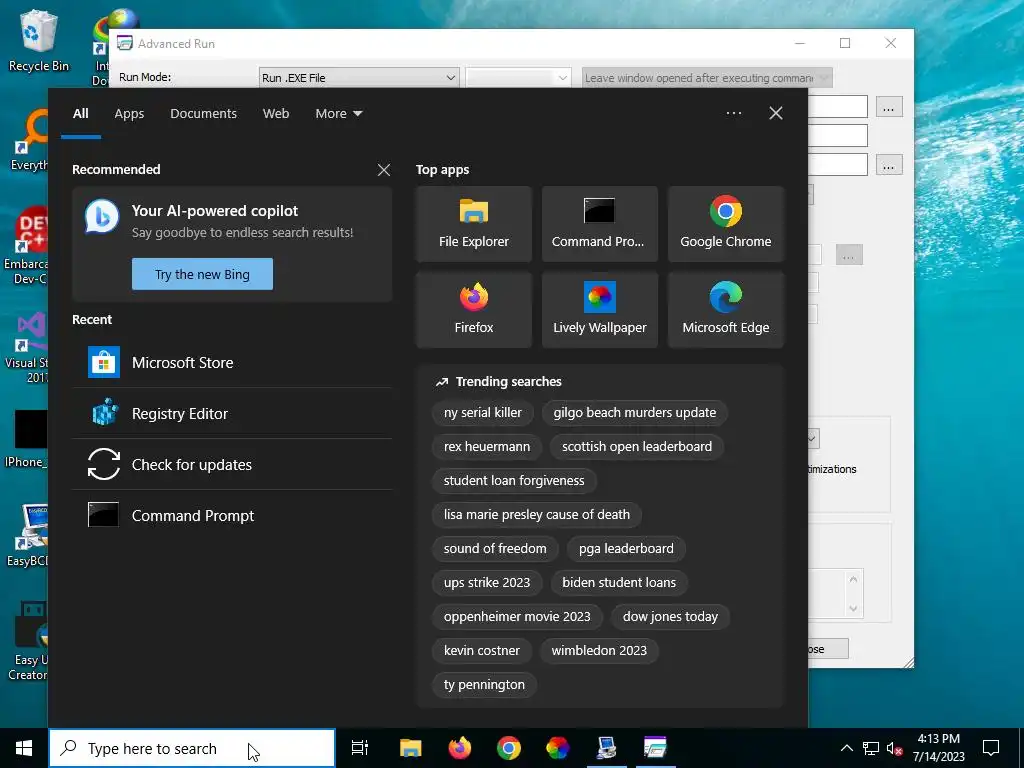Search trending 'ups strike 2023'
1024x768 pixels.
487,583
